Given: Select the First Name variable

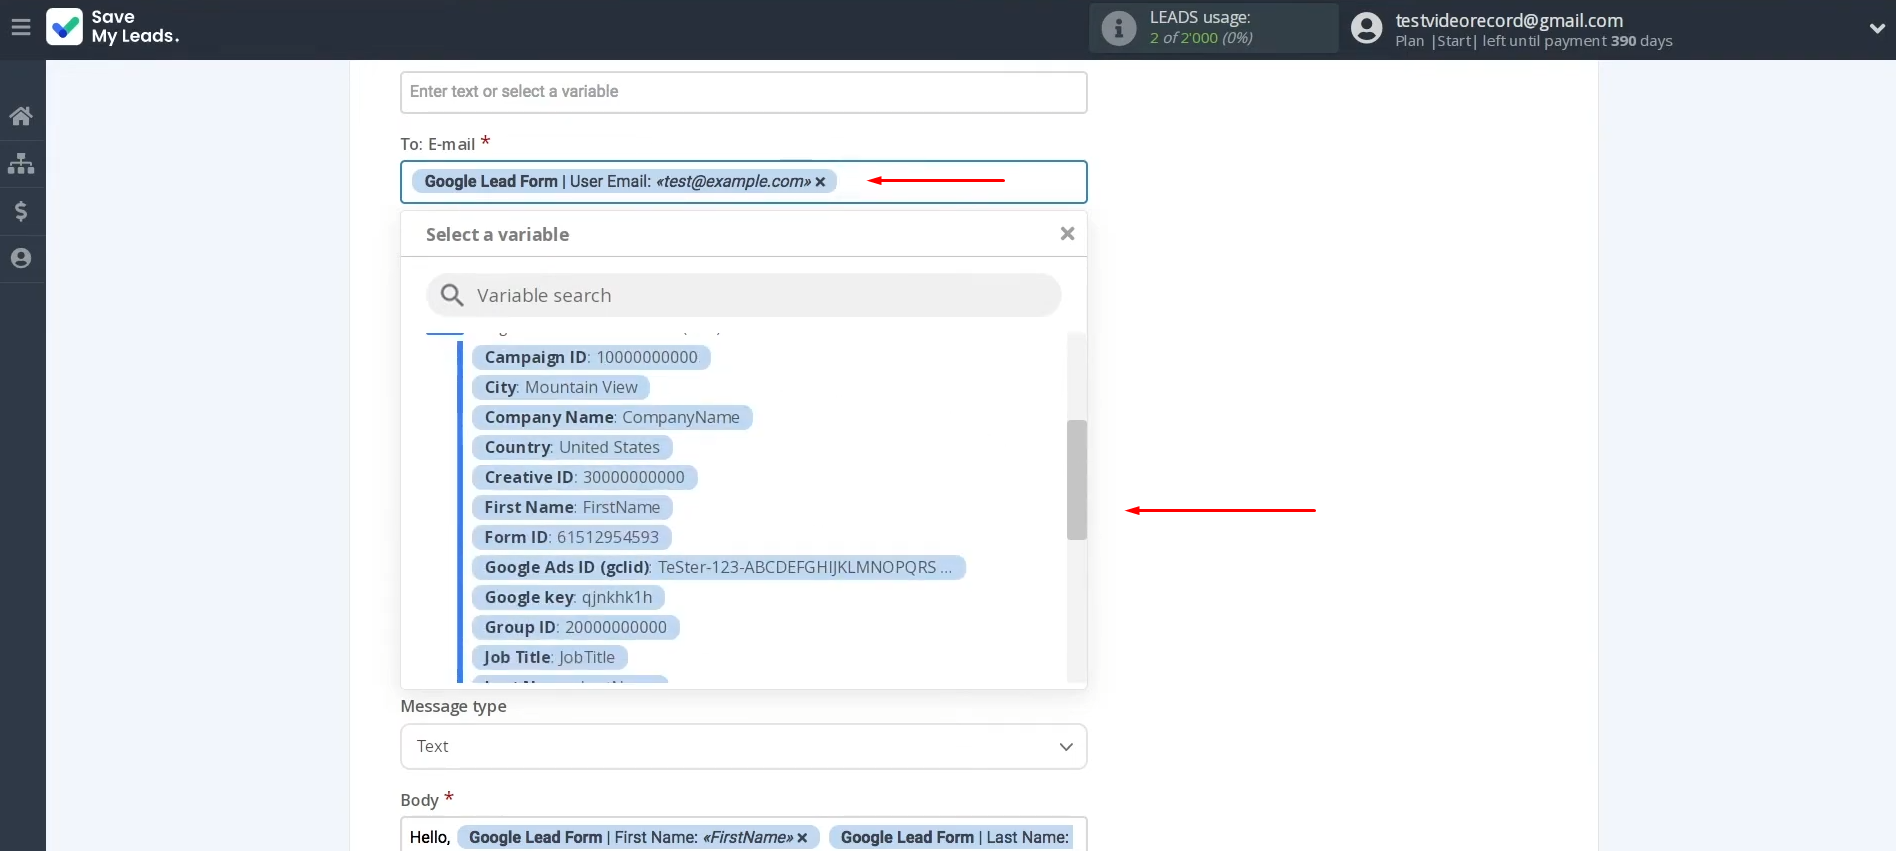Looking at the screenshot, I should coord(572,507).
